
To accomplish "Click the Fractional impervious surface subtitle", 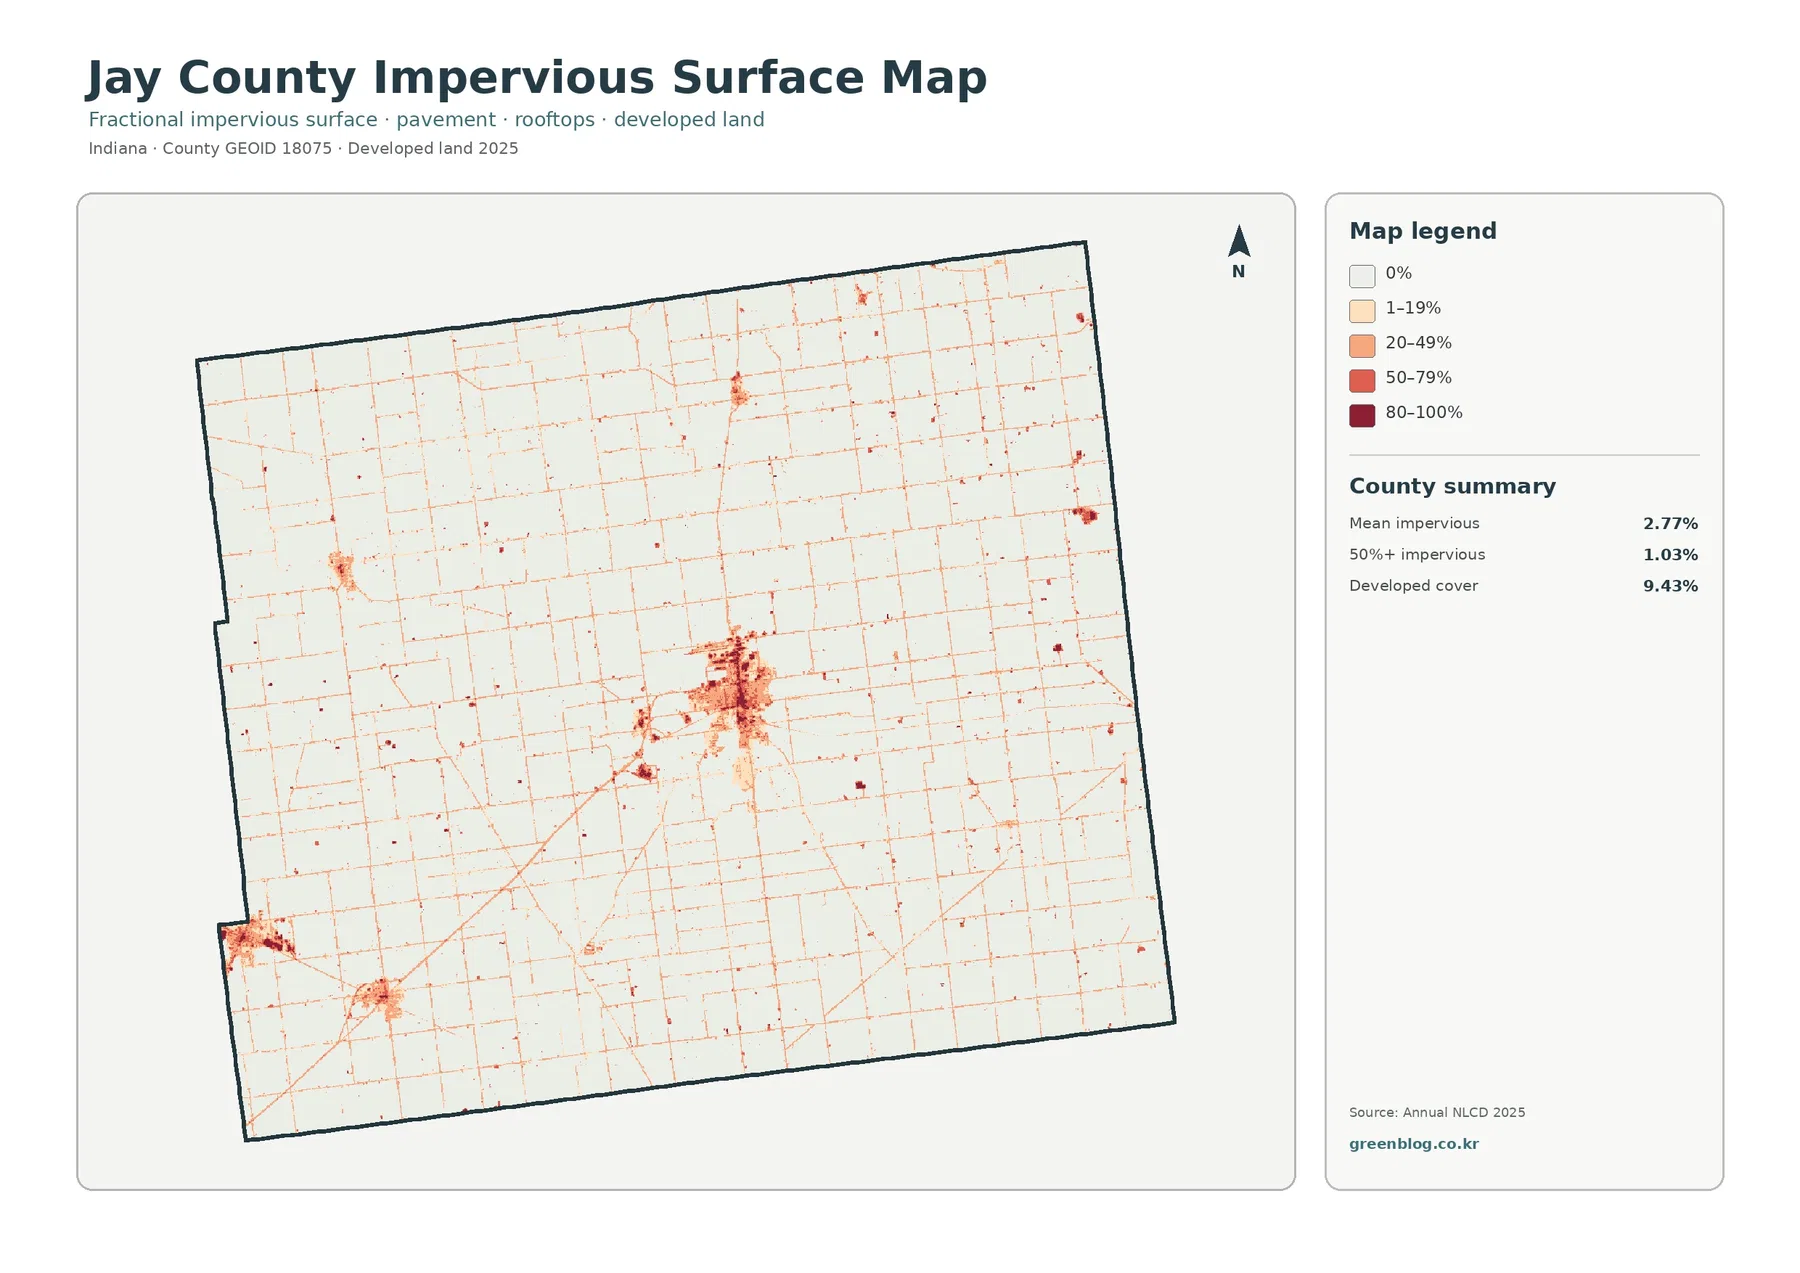I will (x=426, y=120).
